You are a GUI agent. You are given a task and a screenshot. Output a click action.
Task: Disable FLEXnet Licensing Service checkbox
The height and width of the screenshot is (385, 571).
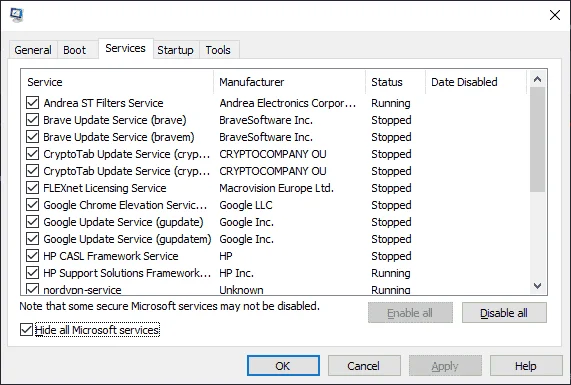tap(32, 188)
